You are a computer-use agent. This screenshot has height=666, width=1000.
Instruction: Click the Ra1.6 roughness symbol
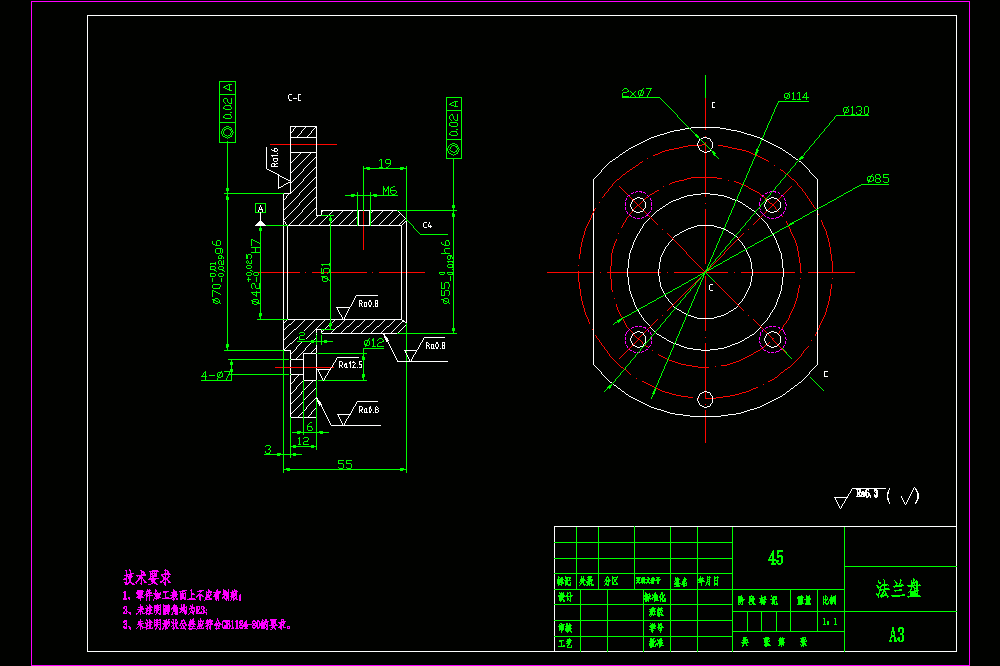coord(278,167)
